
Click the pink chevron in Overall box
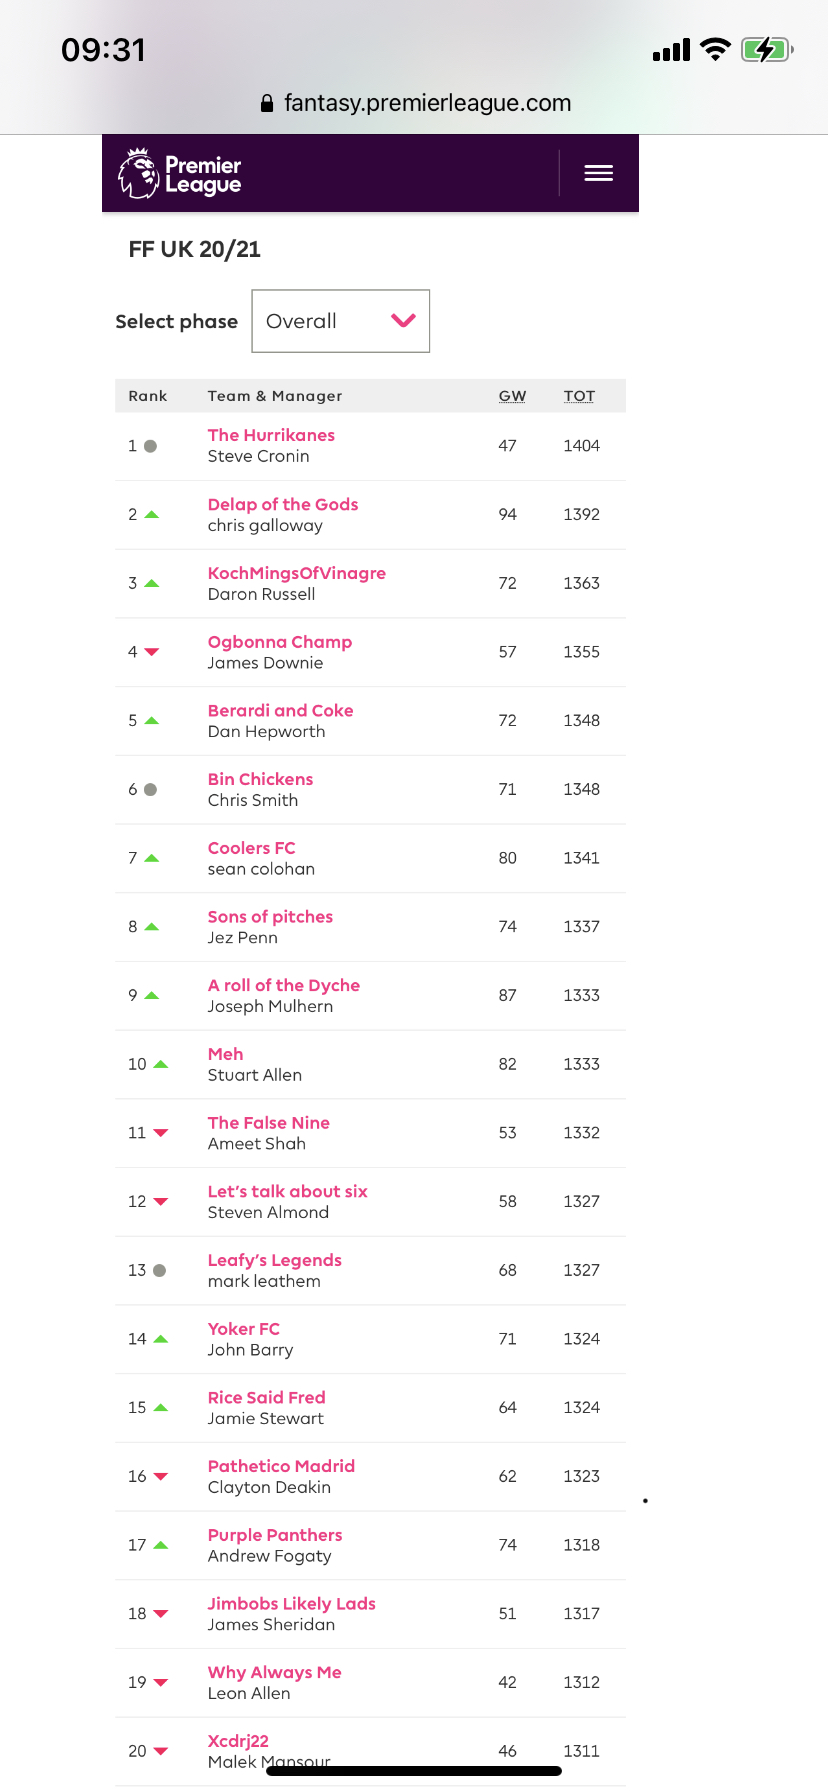(403, 320)
